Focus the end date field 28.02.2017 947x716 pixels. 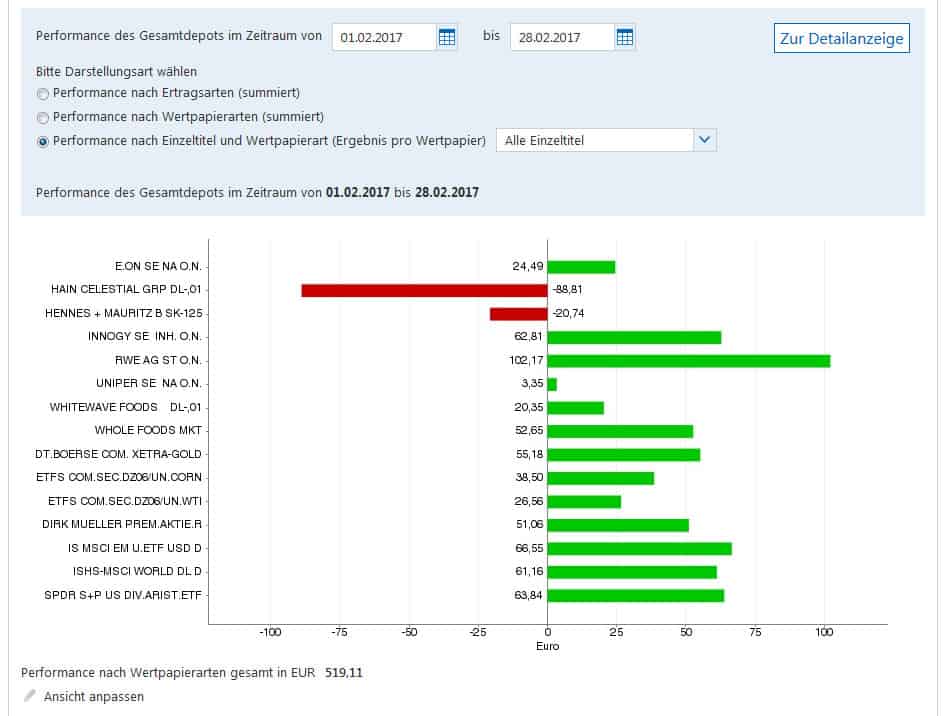(562, 37)
